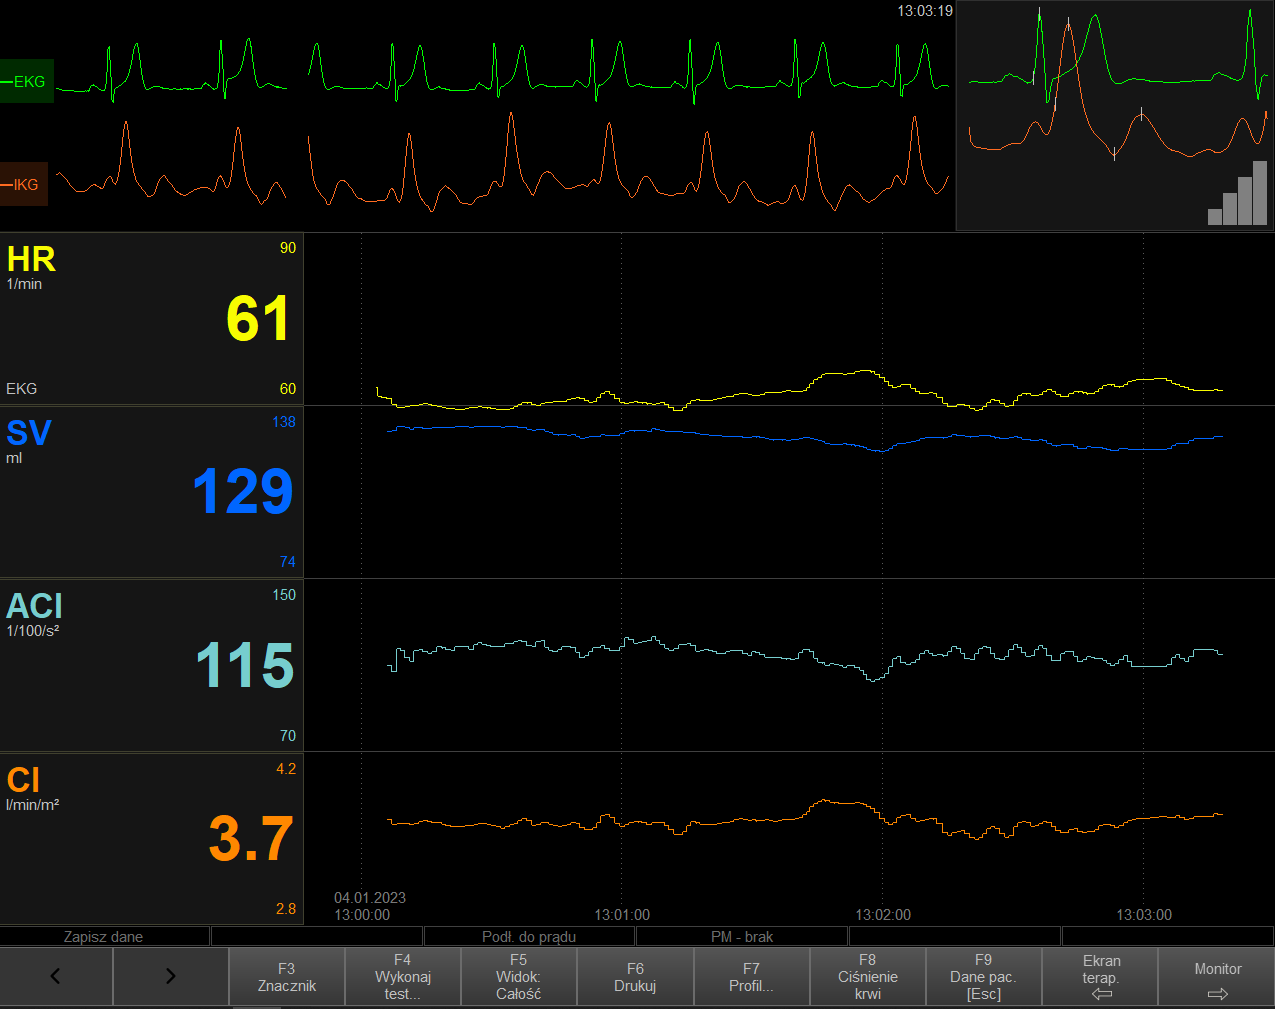1275x1009 pixels.
Task: Check PM - brak pacemaker status
Action: [742, 936]
